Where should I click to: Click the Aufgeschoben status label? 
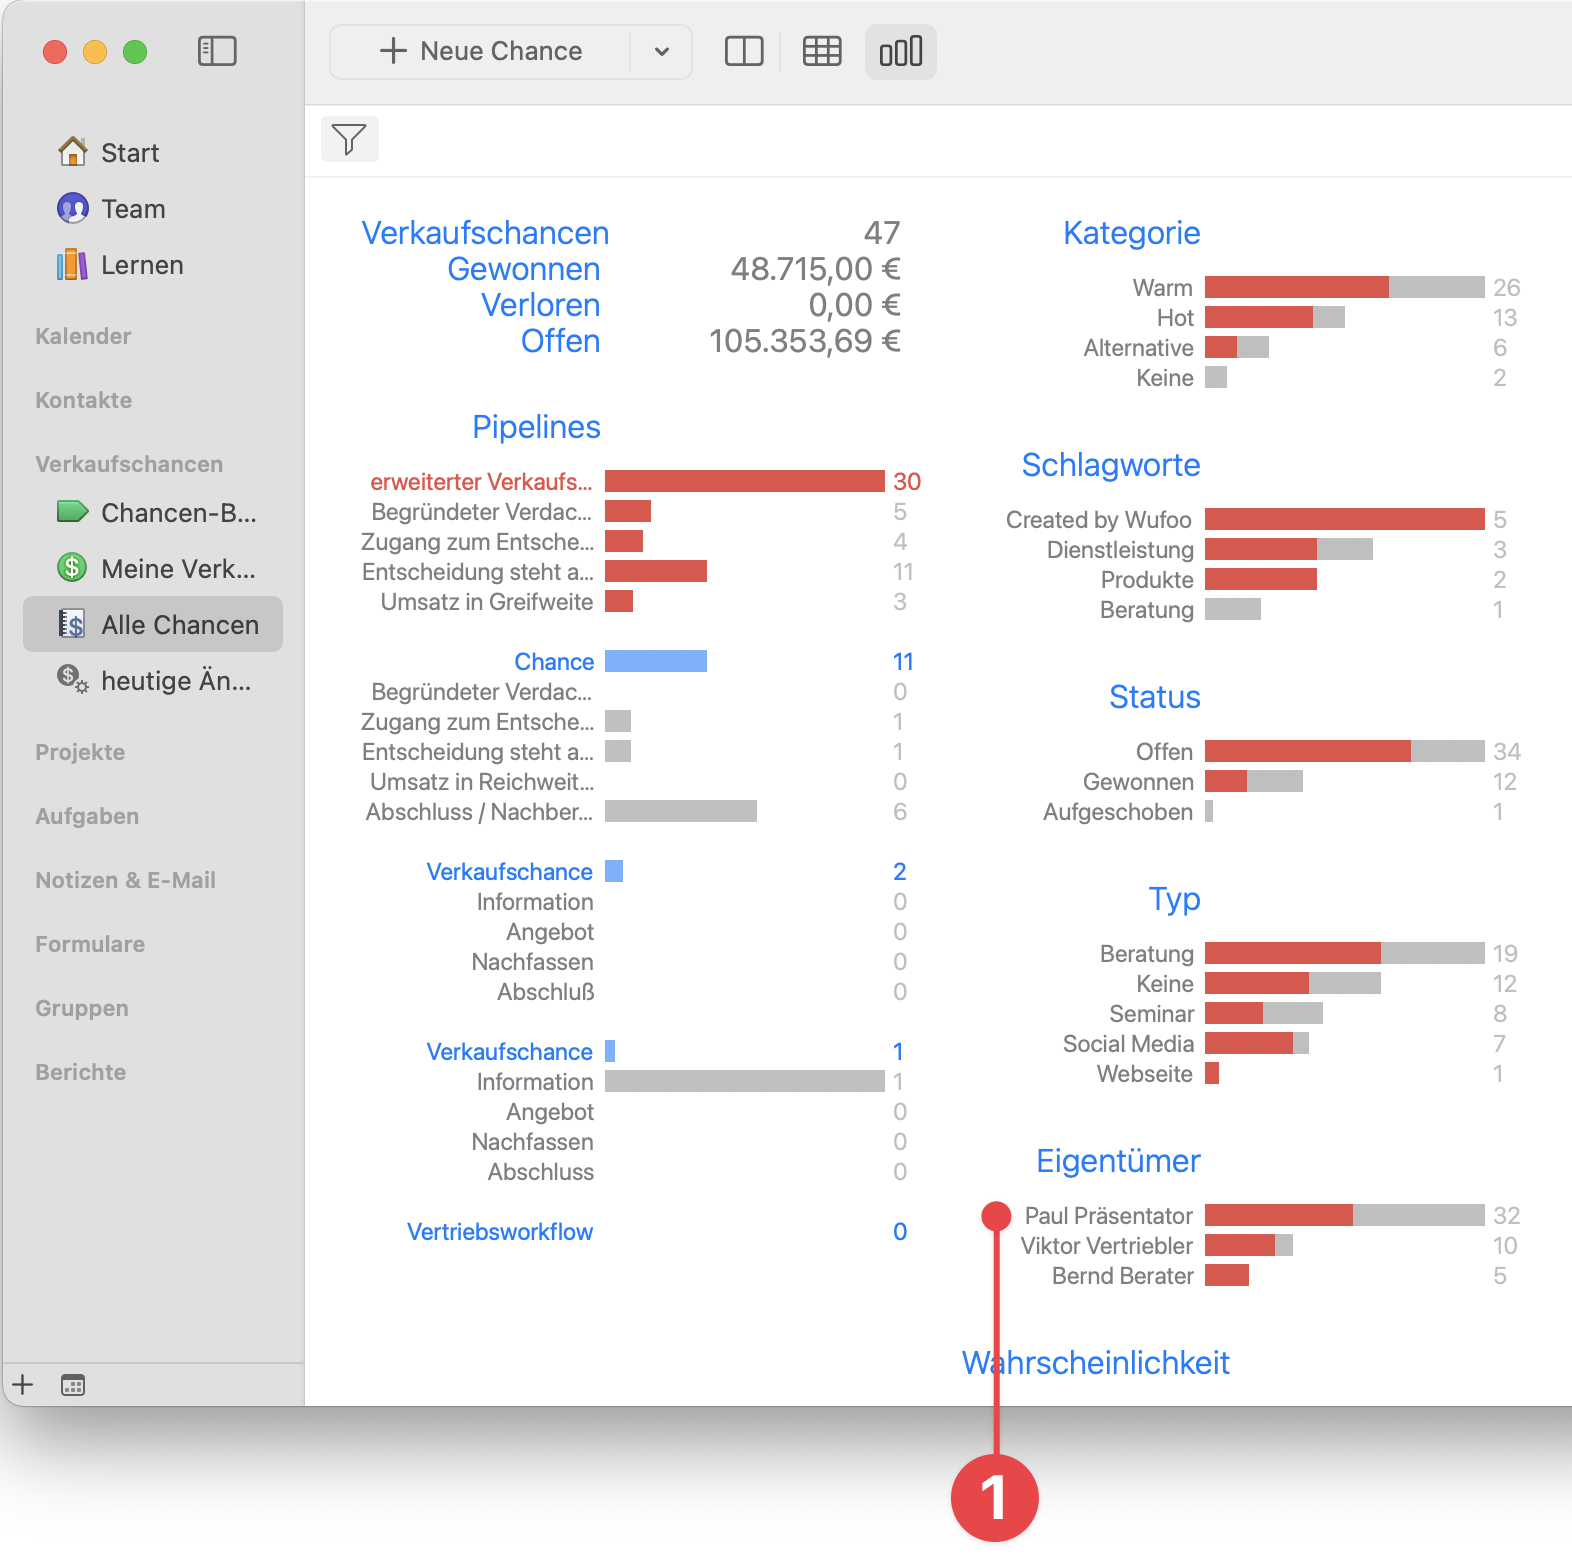pos(1118,812)
